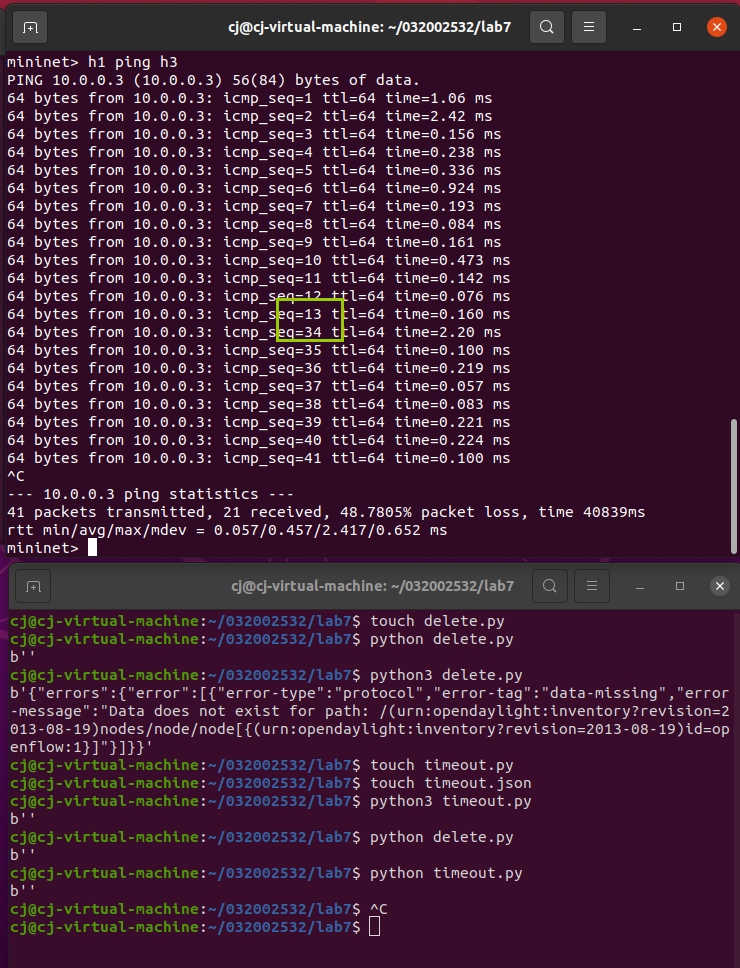Image resolution: width=740 pixels, height=968 pixels.
Task: Click the icmp_seq=34 time=2.20 ms line
Action: pos(254,332)
